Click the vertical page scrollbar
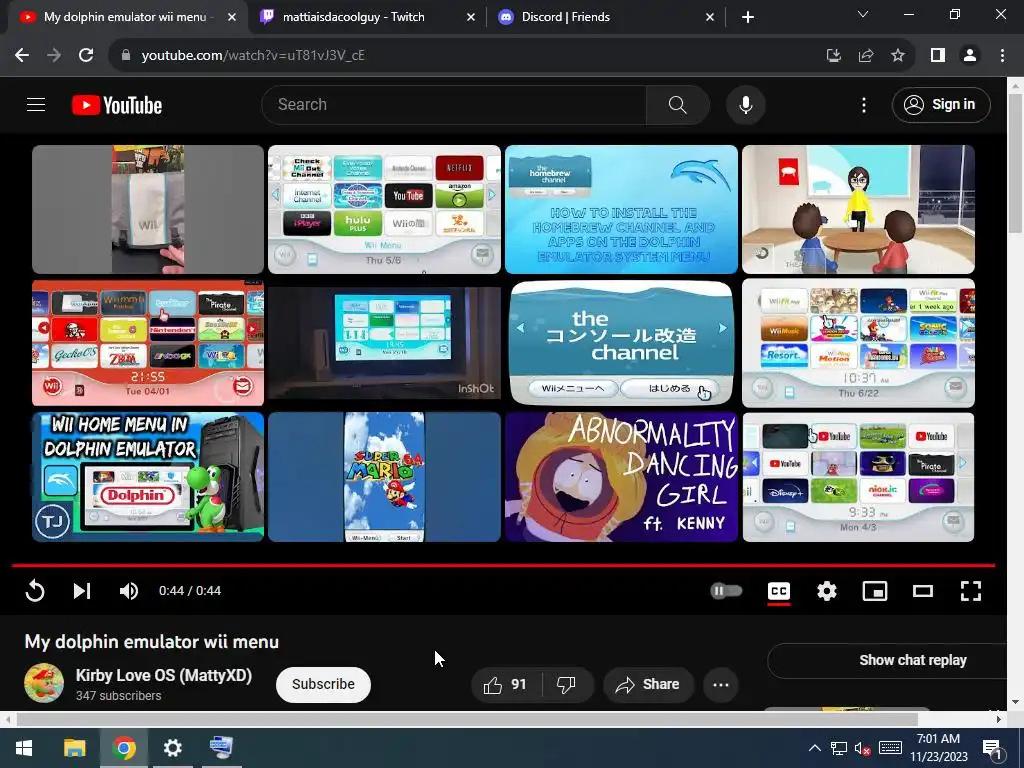 click(1015, 163)
